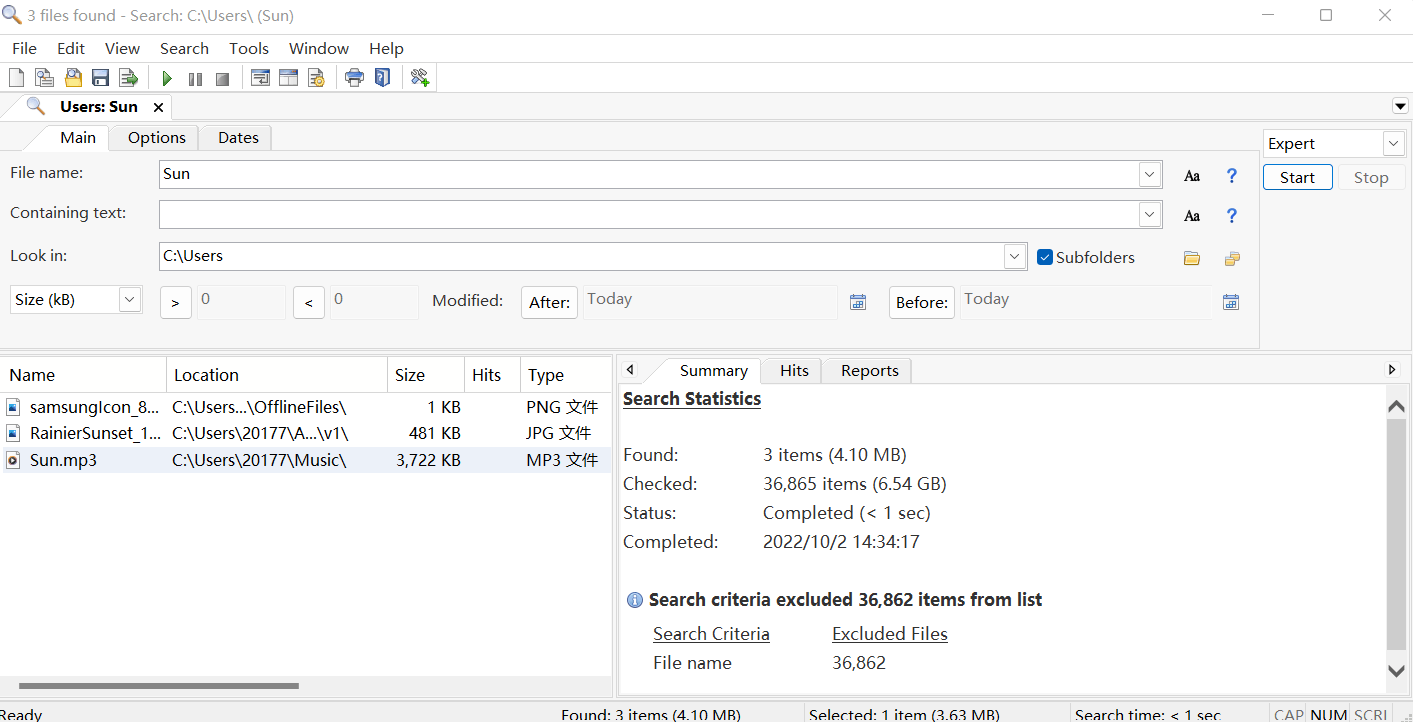
Task: Uncheck the Subfolders checkbox
Action: tap(1045, 257)
